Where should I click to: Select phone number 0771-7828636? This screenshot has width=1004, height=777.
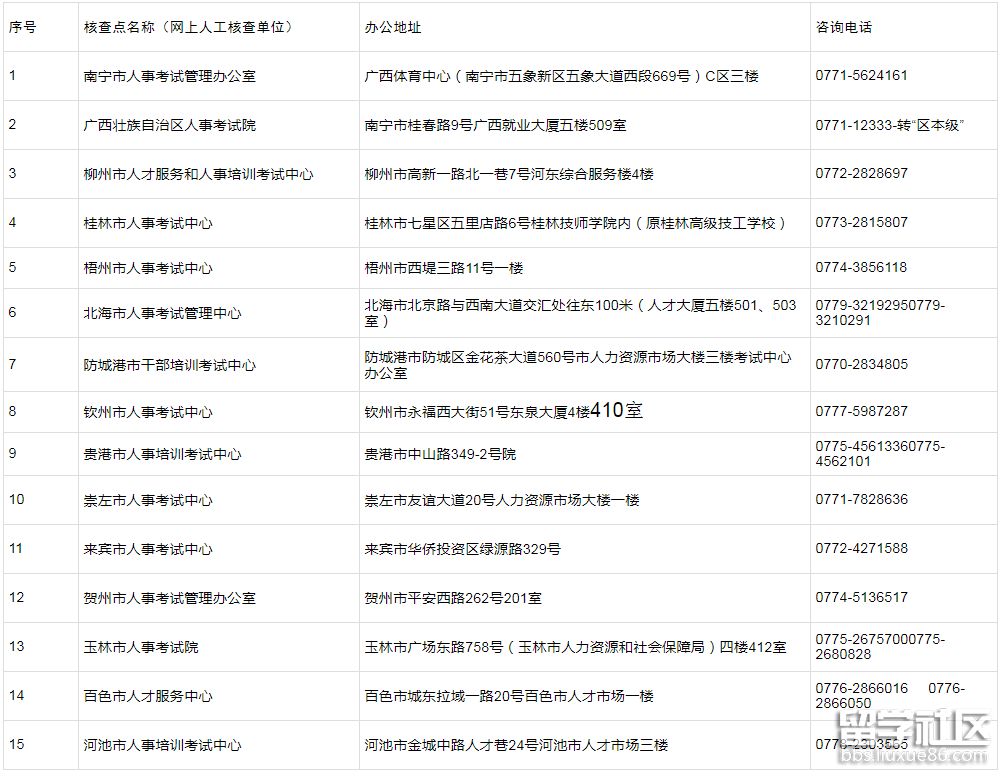[861, 499]
